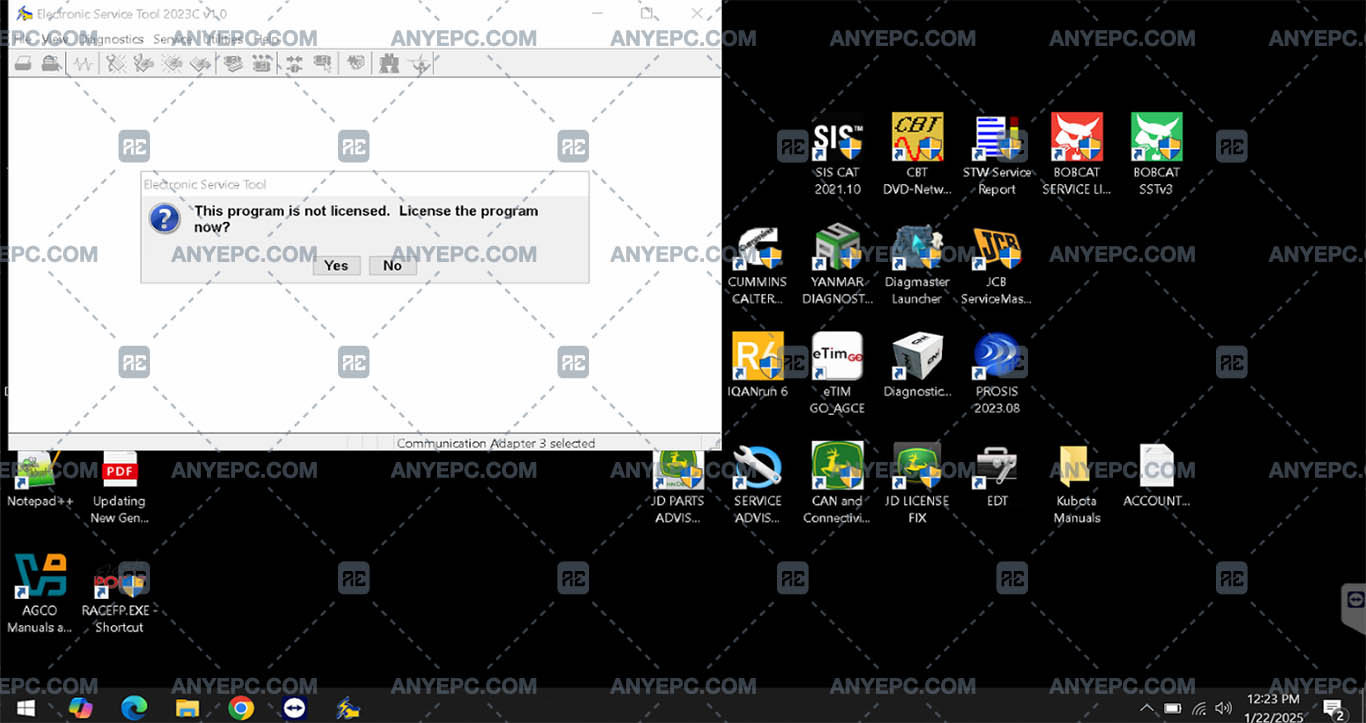Open File Explorer from the taskbar

(187, 708)
